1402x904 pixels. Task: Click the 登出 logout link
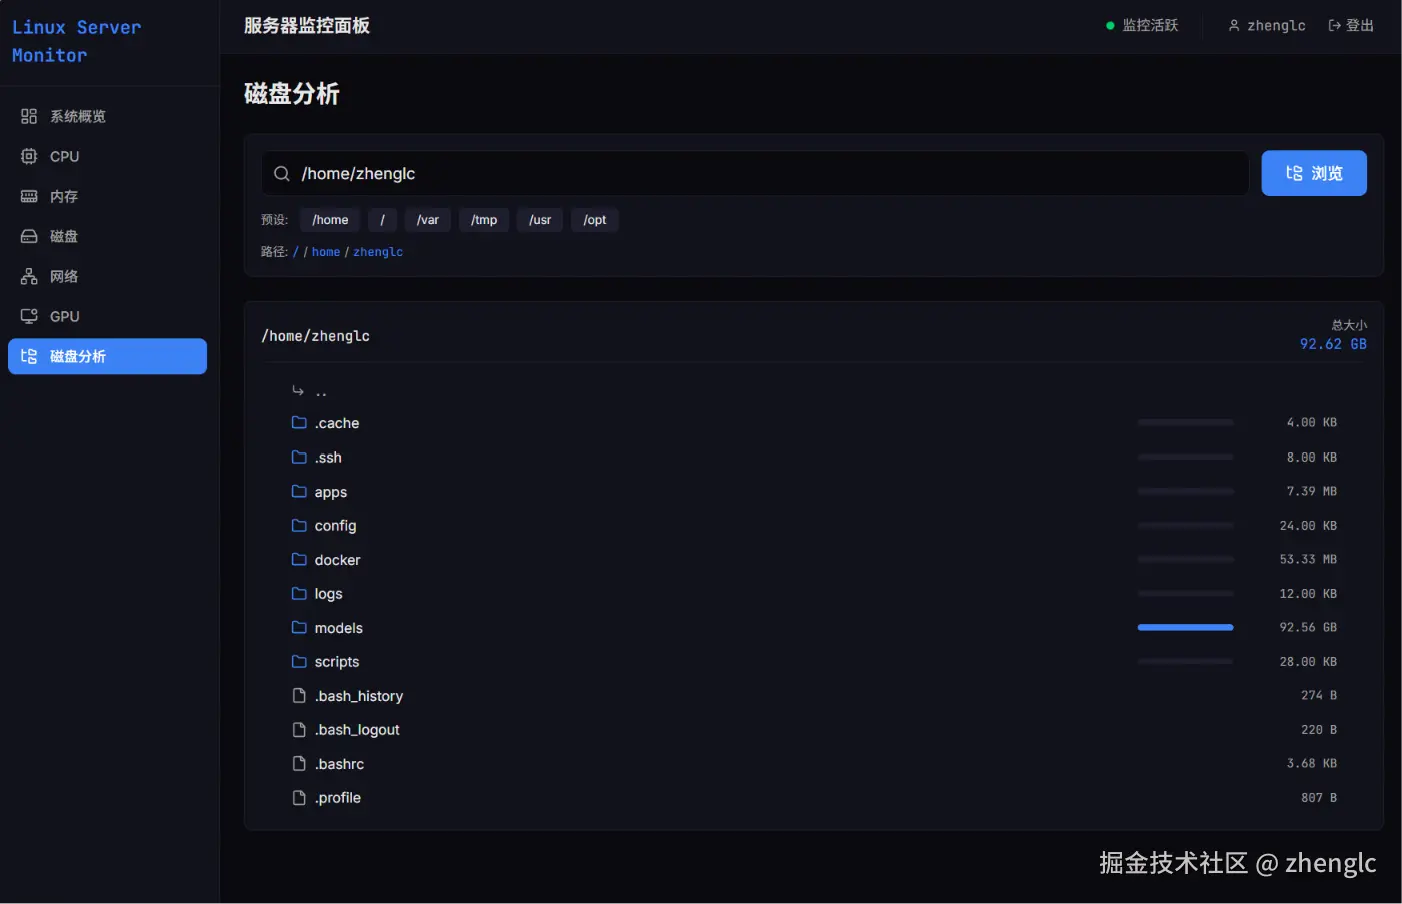click(x=1351, y=26)
